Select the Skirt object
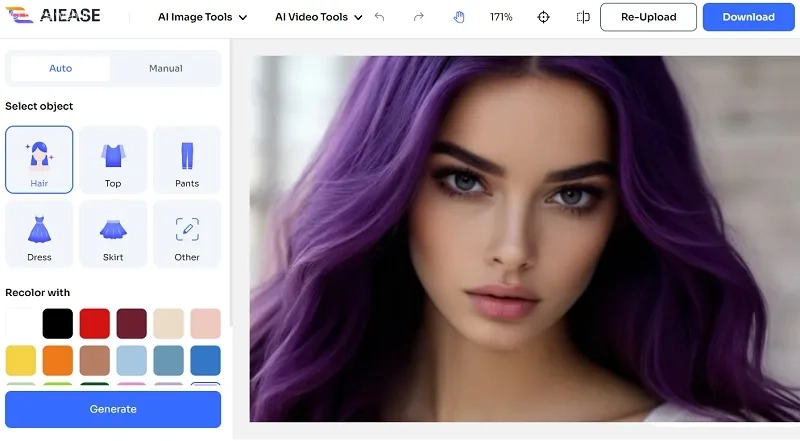800x441 pixels. click(113, 234)
